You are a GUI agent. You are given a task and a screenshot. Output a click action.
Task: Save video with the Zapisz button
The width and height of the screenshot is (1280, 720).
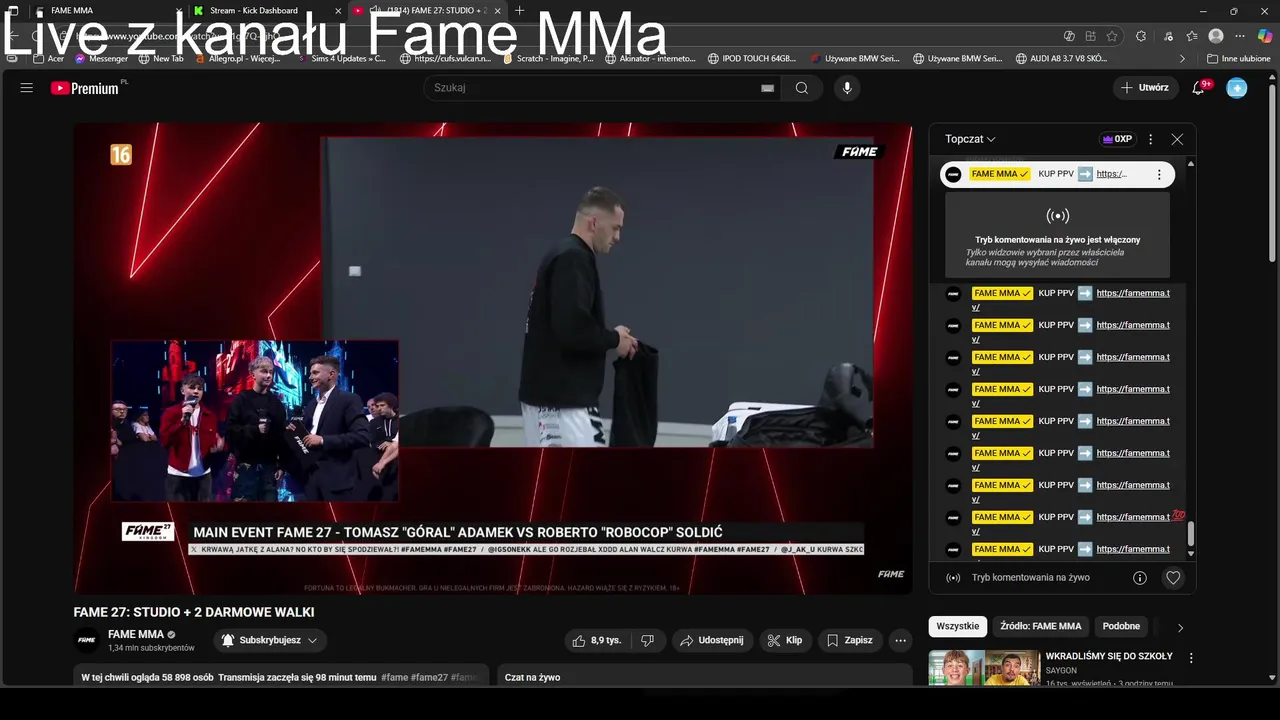(x=849, y=641)
